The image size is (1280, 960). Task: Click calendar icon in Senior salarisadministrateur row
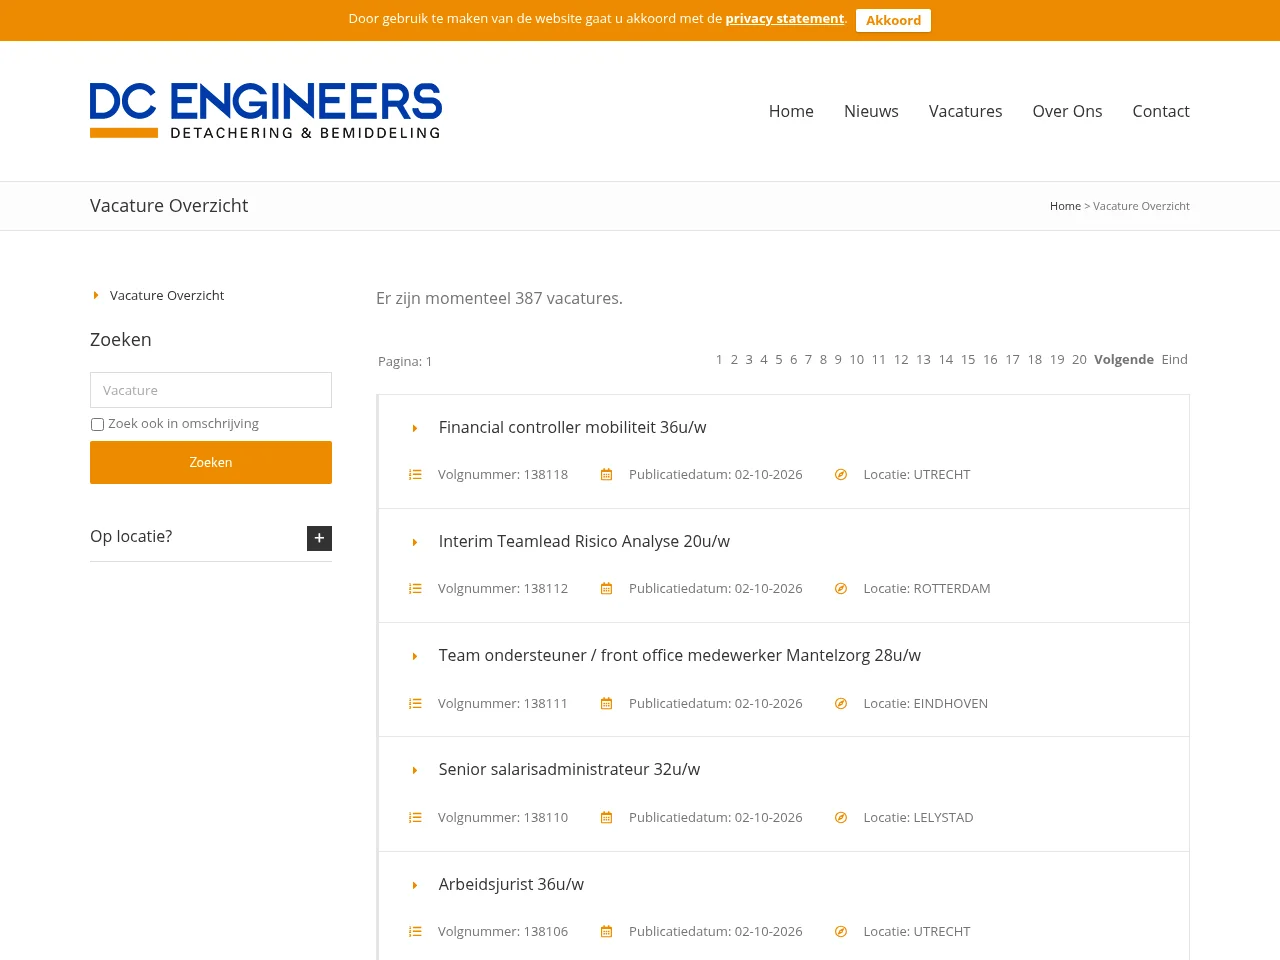[606, 818]
